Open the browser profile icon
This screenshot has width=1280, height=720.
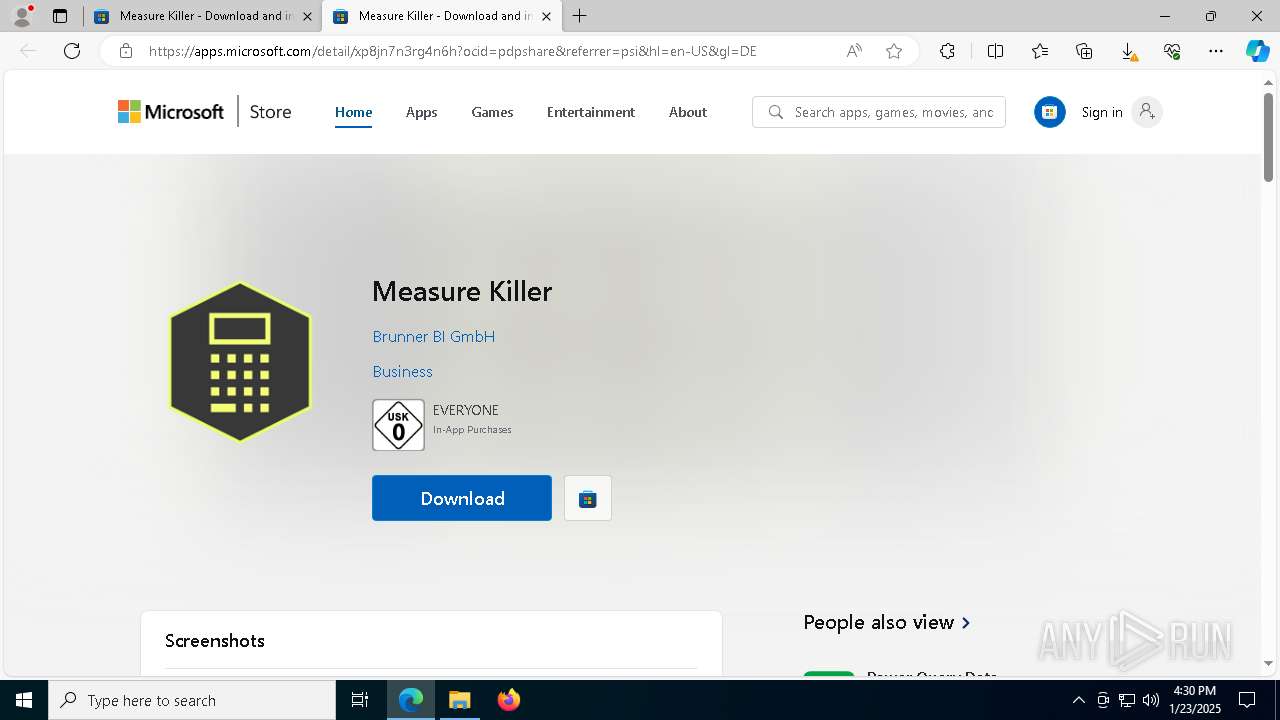click(22, 16)
